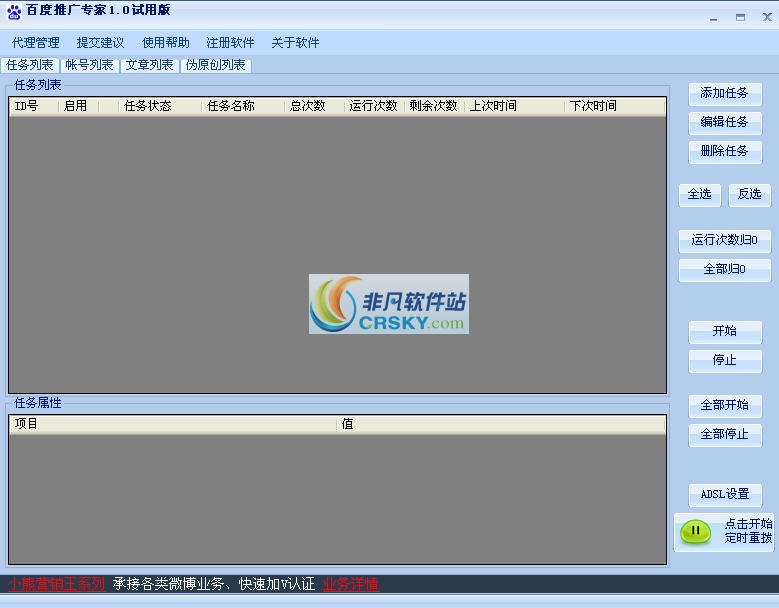Image resolution: width=779 pixels, height=608 pixels.
Task: Click the 上次时间 column header
Action: point(514,106)
